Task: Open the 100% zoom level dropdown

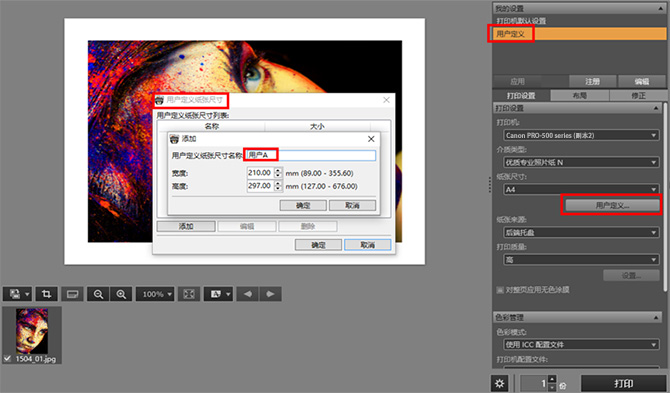Action: pyautogui.click(x=155, y=294)
